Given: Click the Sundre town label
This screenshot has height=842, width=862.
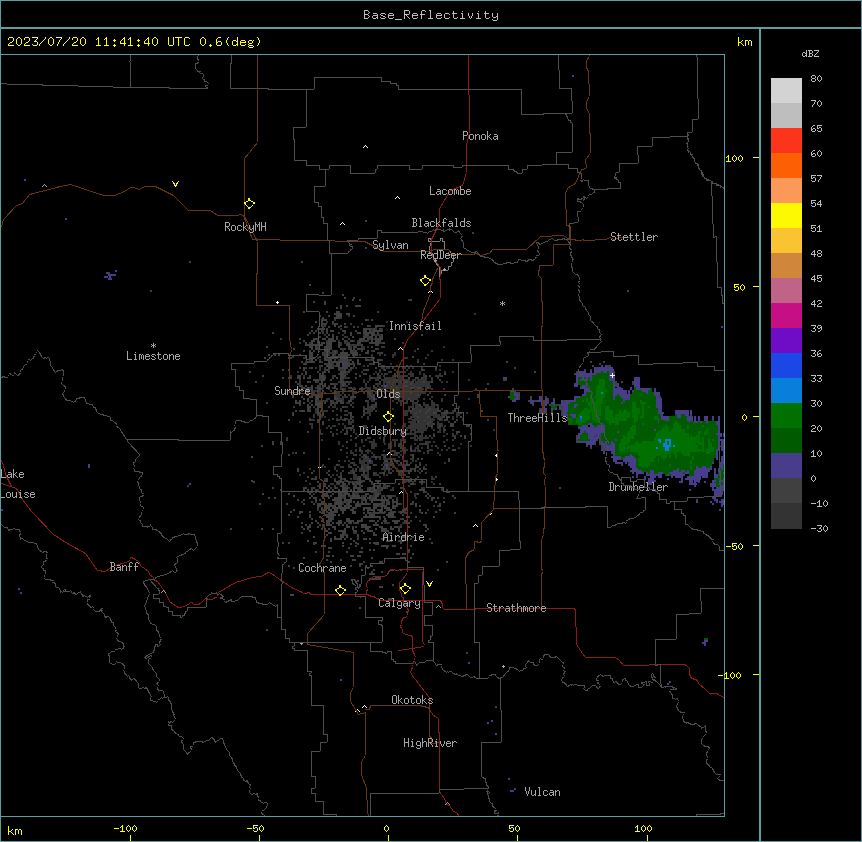Looking at the screenshot, I should coord(292,391).
